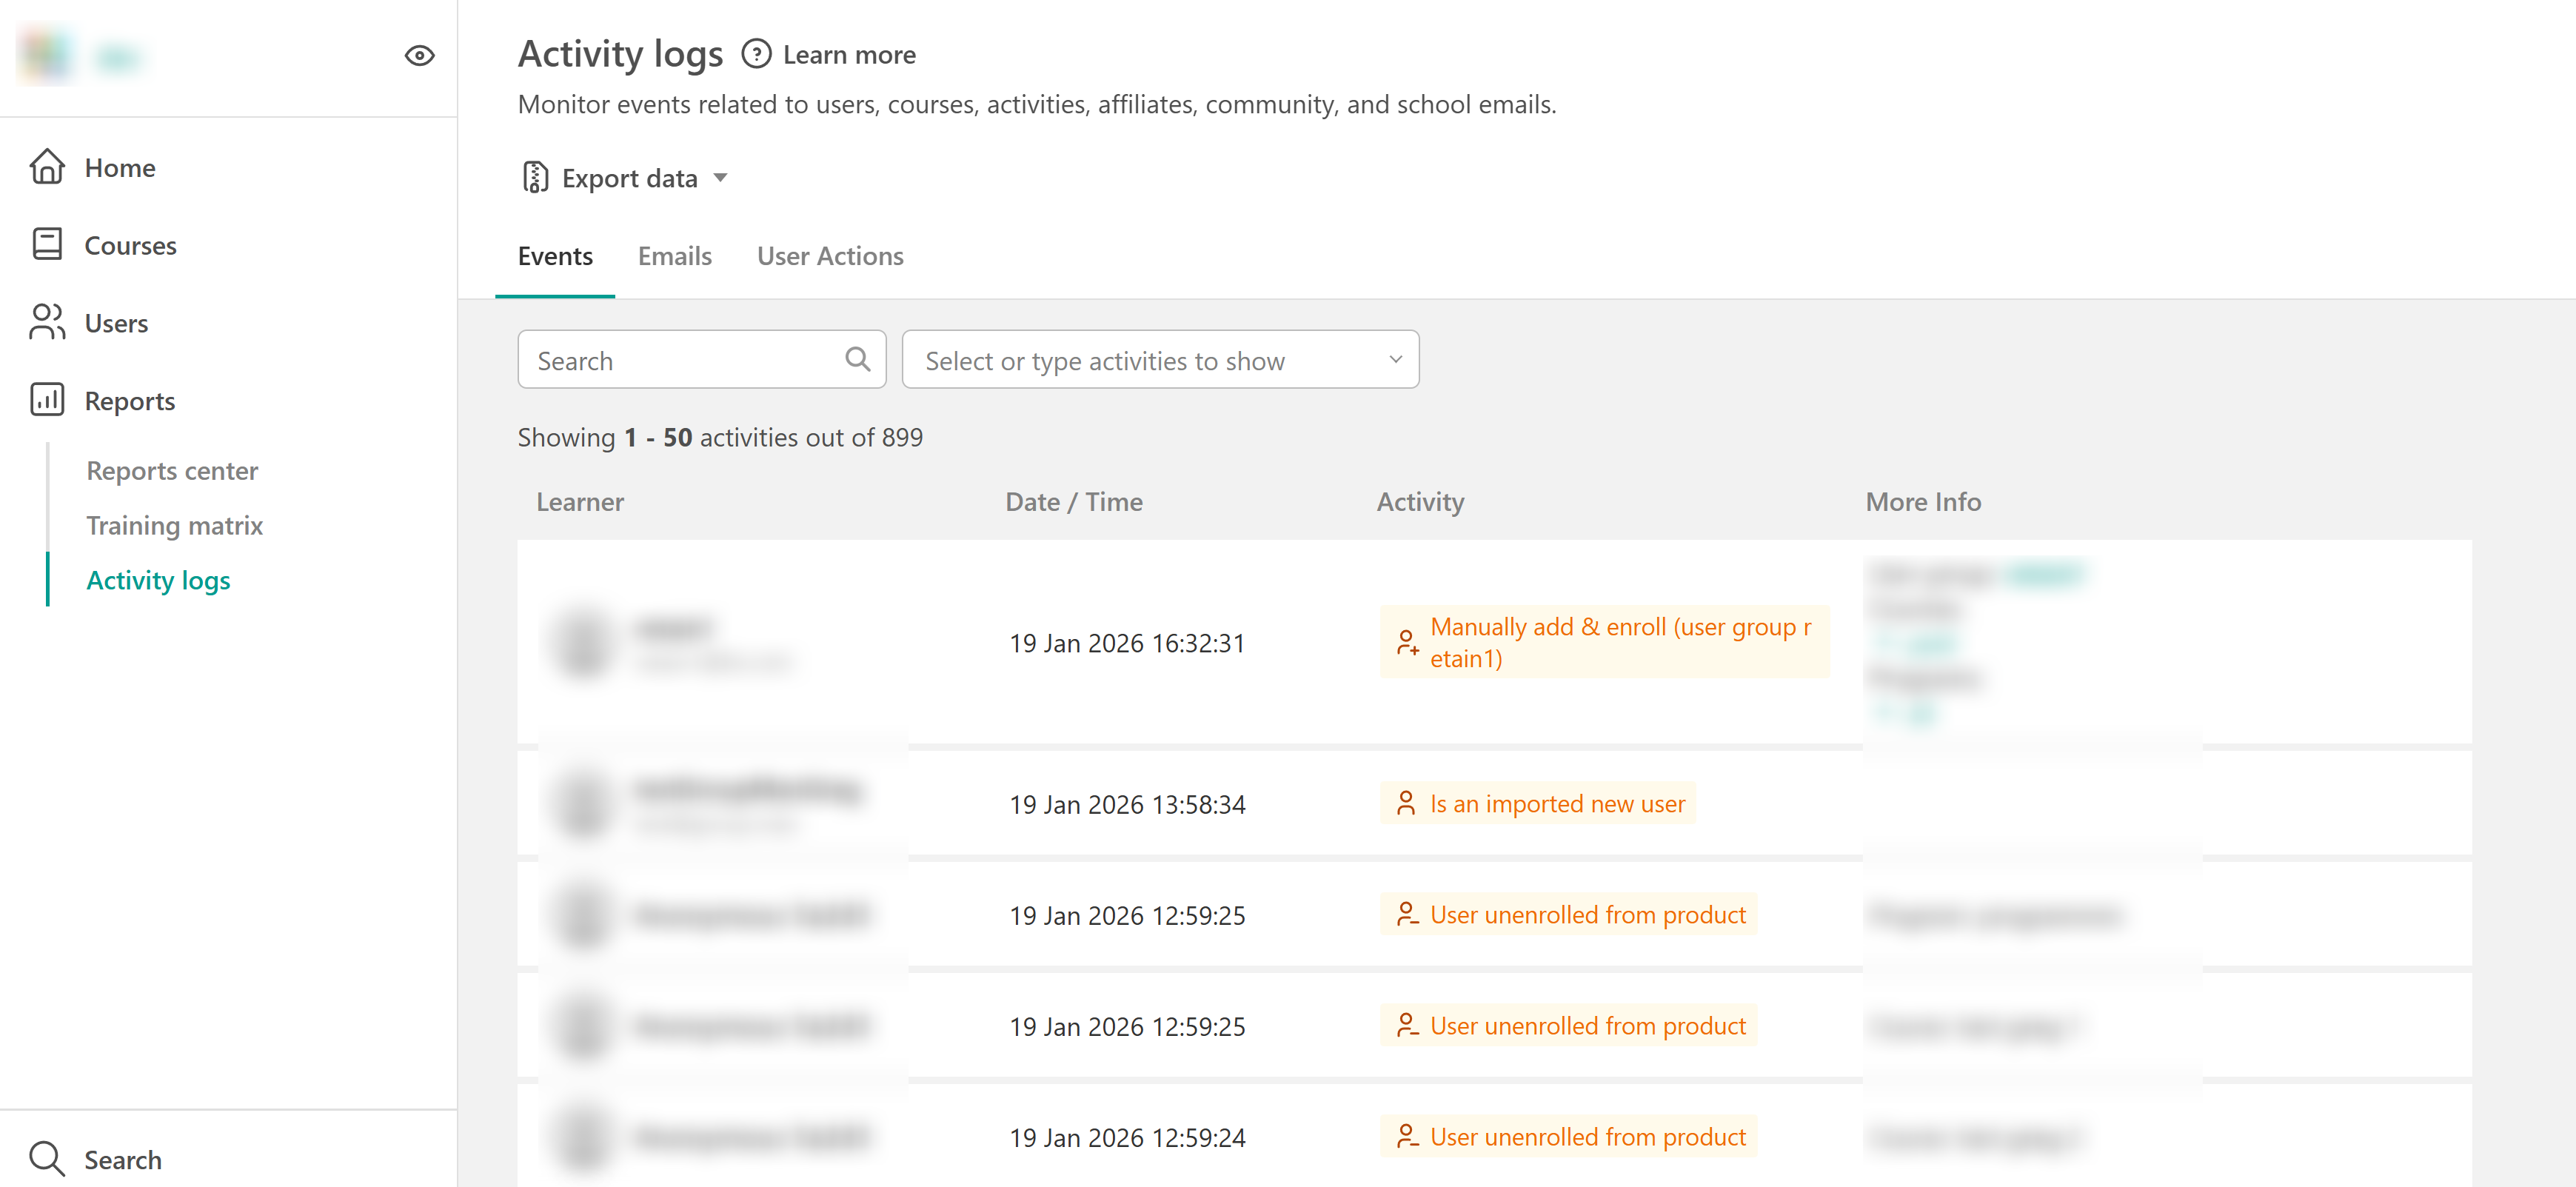Click the Reports chart icon
Viewport: 2576px width, 1187px height.
pos(47,400)
